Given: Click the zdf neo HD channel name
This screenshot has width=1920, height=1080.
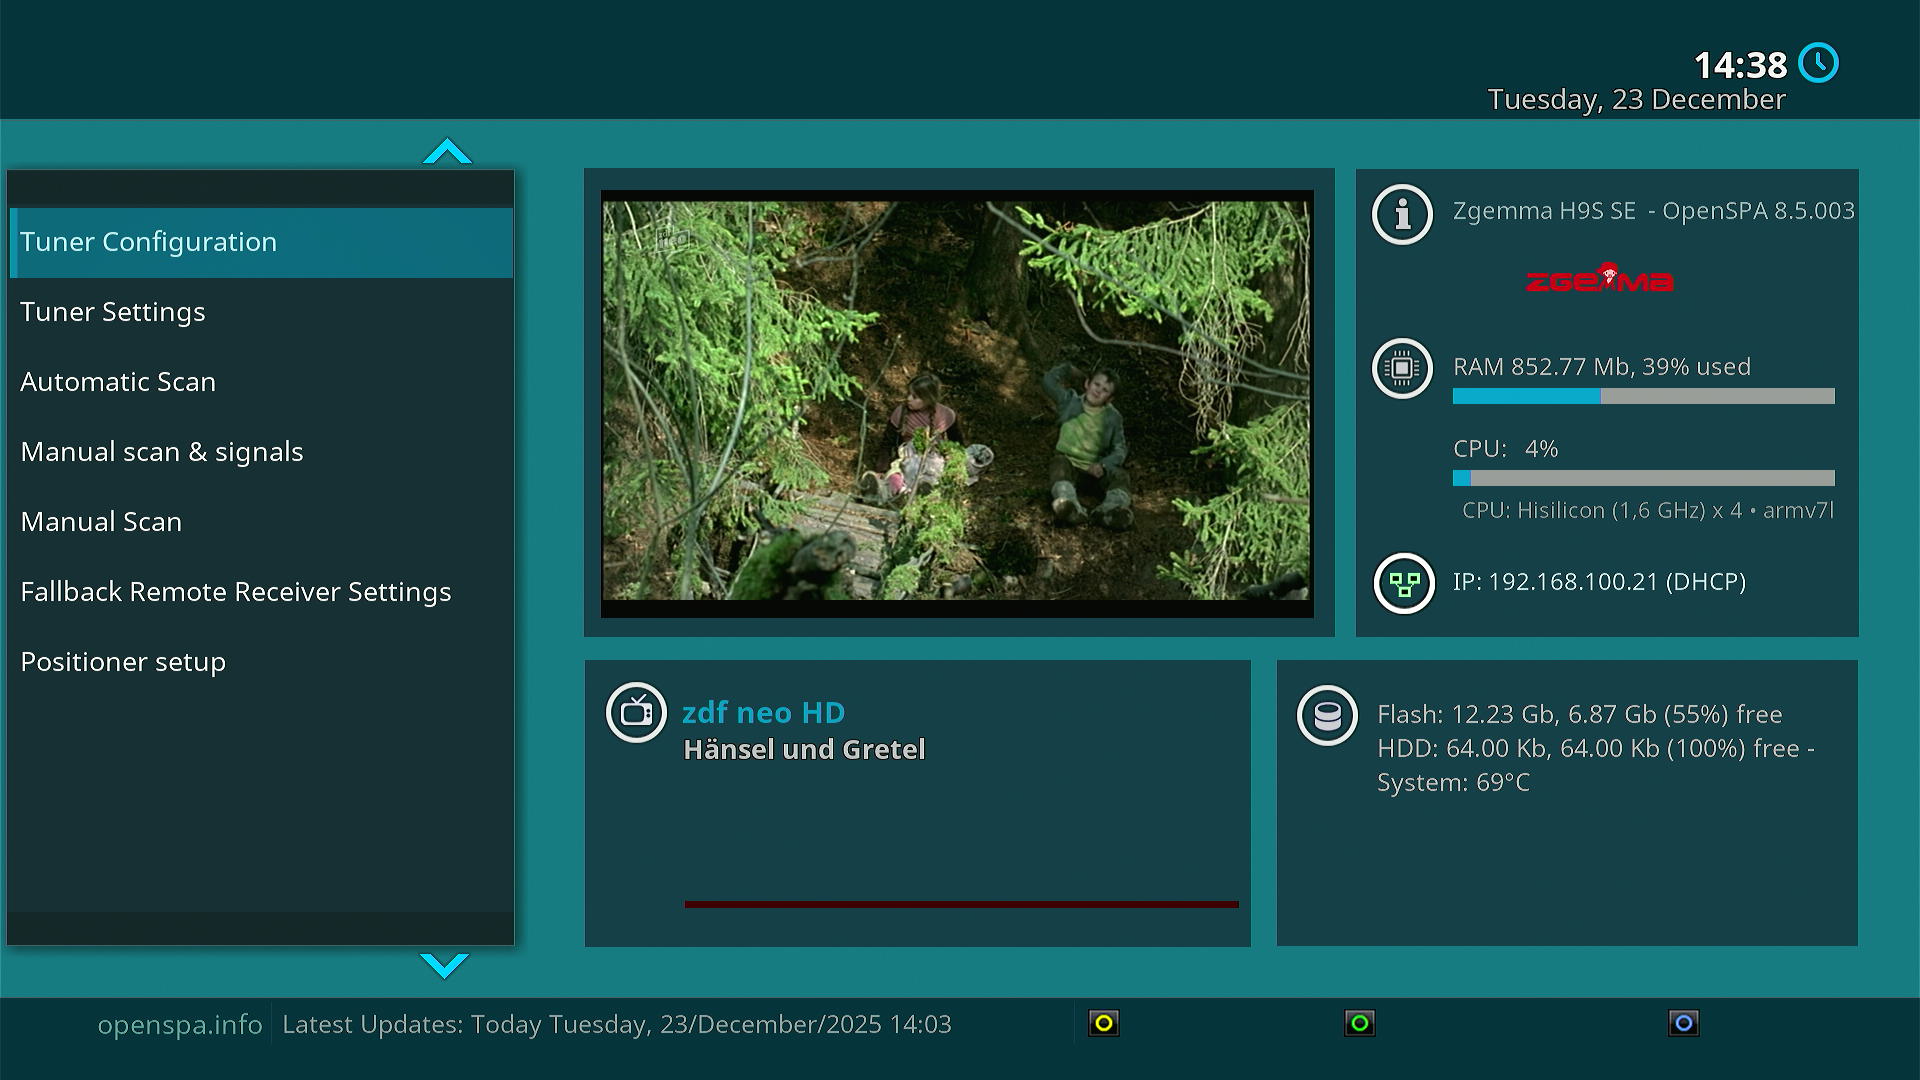Looking at the screenshot, I should (x=763, y=713).
